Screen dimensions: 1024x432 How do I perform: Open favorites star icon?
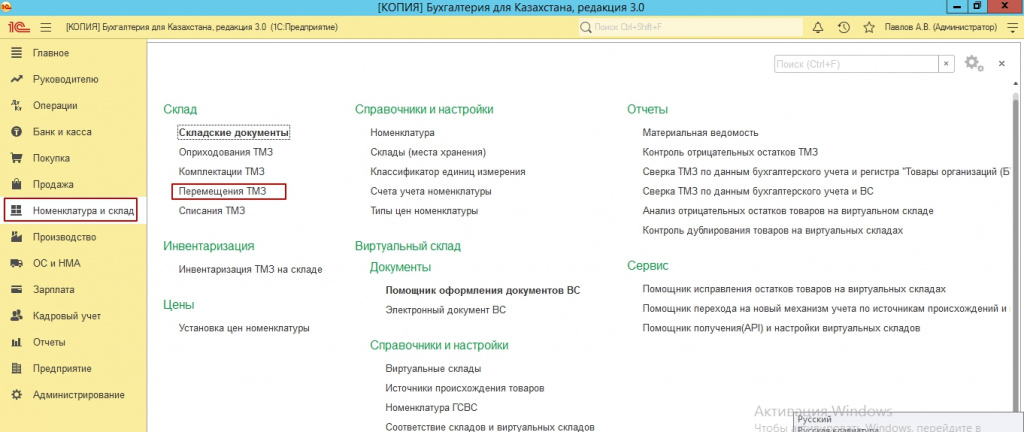click(869, 27)
